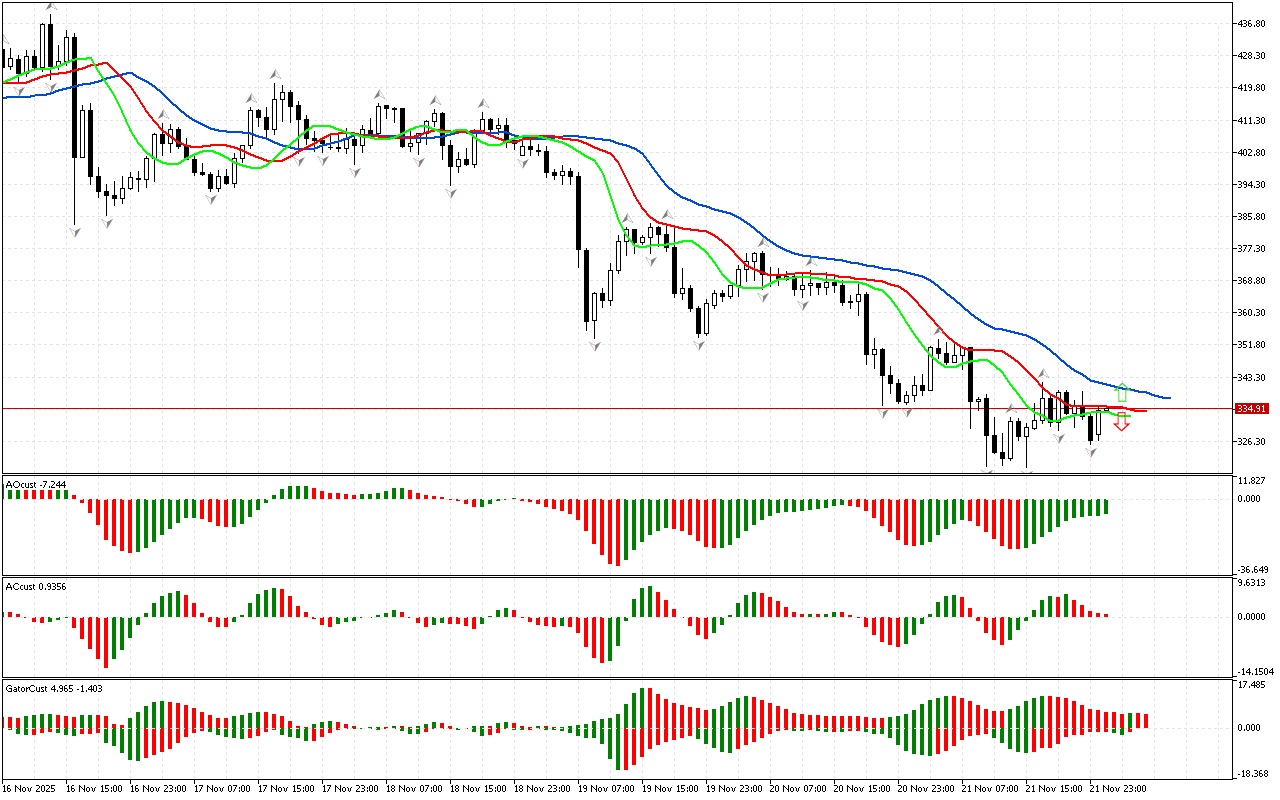The image size is (1280, 800).
Task: Click the red down arrow signal
Action: (1122, 422)
